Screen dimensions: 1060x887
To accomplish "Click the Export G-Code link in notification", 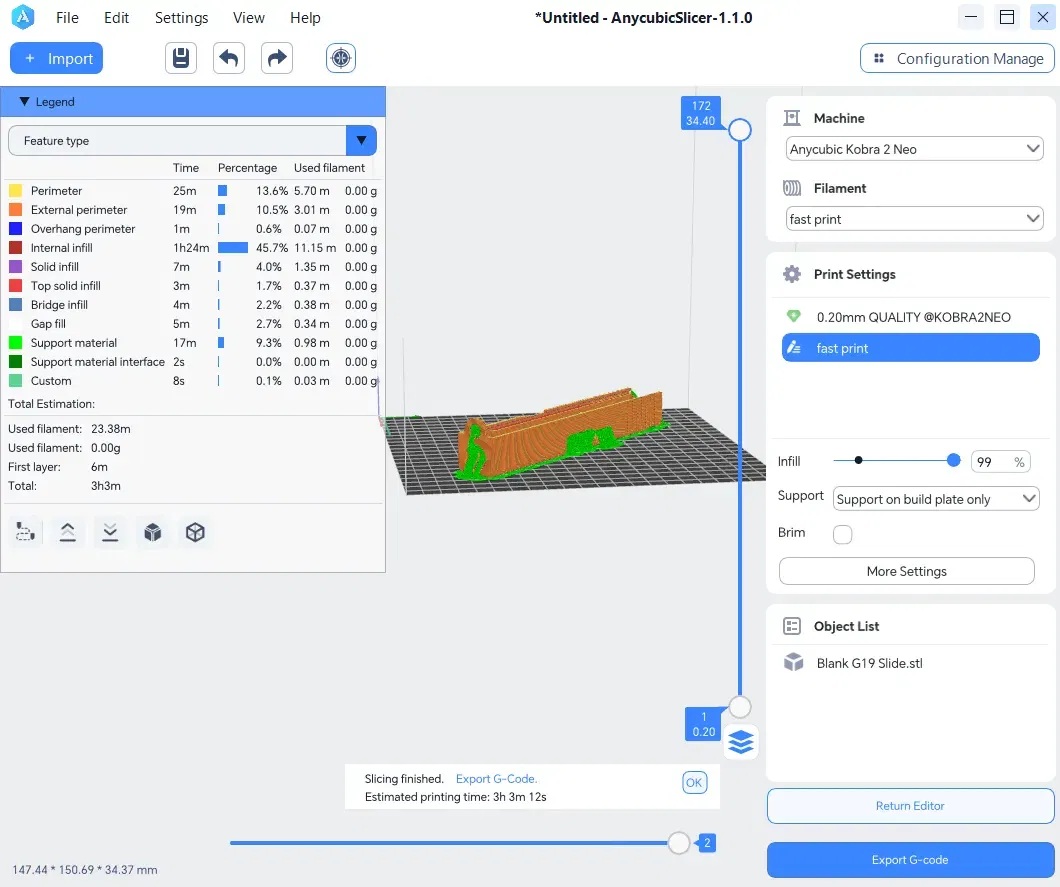I will [x=496, y=779].
